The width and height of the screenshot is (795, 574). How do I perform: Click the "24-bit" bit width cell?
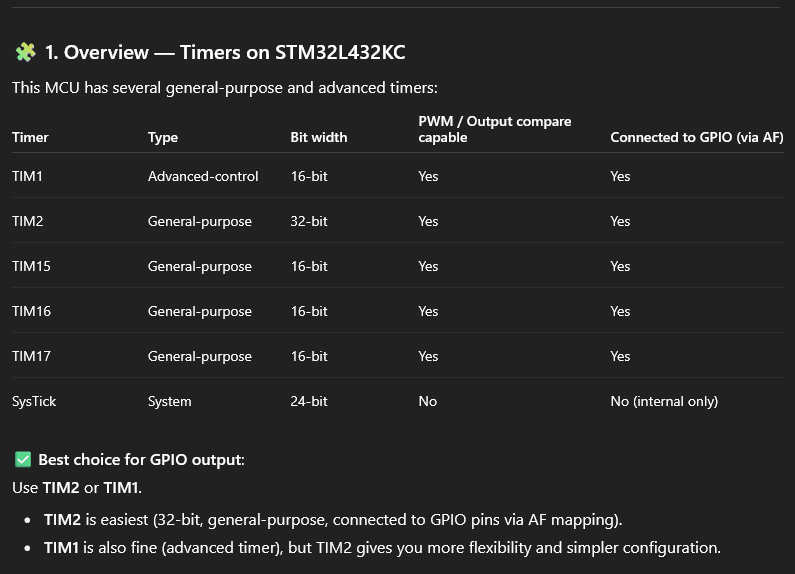point(309,401)
